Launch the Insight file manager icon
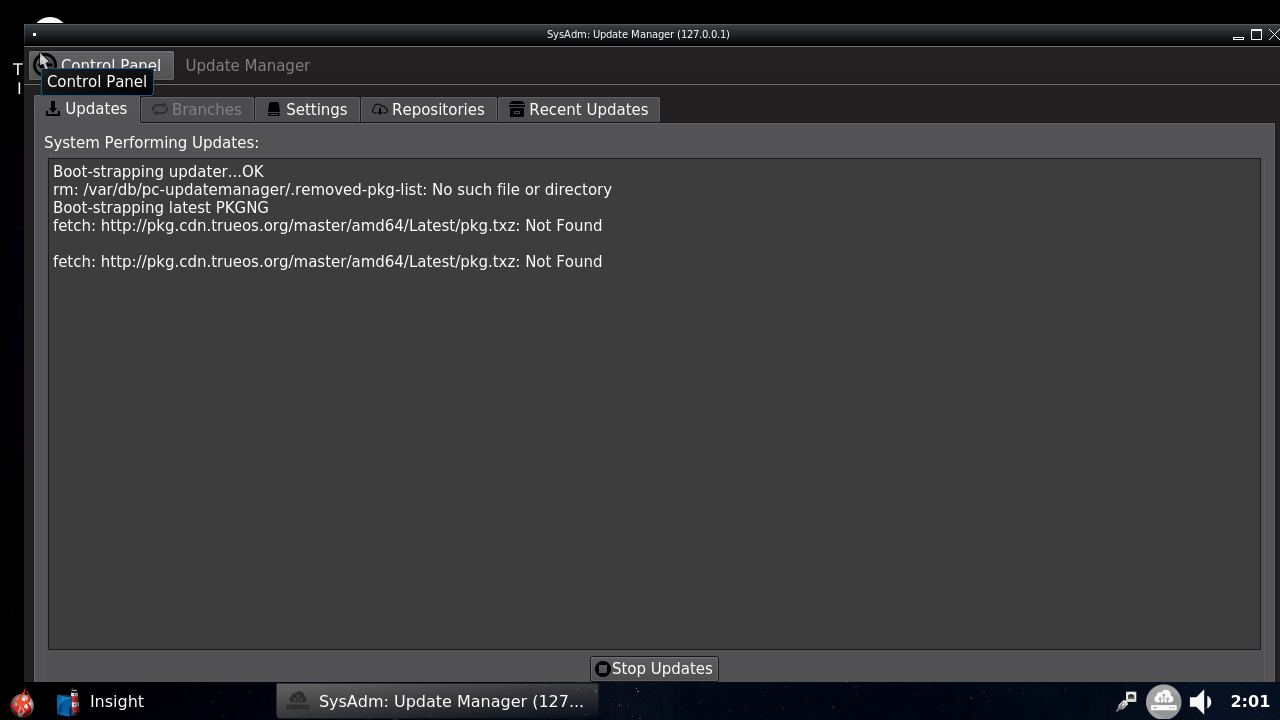 [x=68, y=702]
